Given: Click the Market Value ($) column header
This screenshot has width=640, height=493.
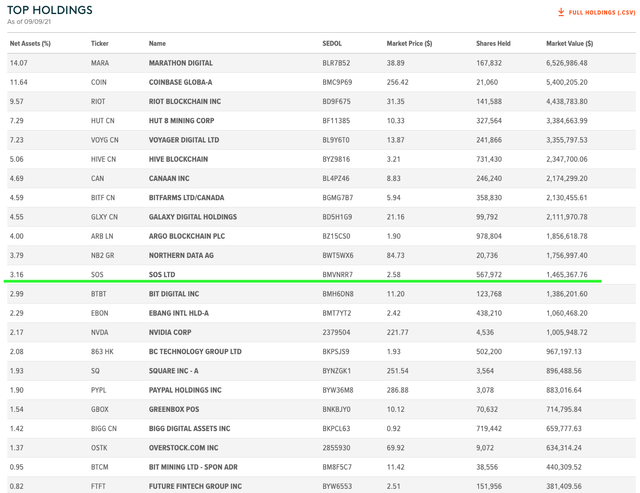Looking at the screenshot, I should (569, 43).
